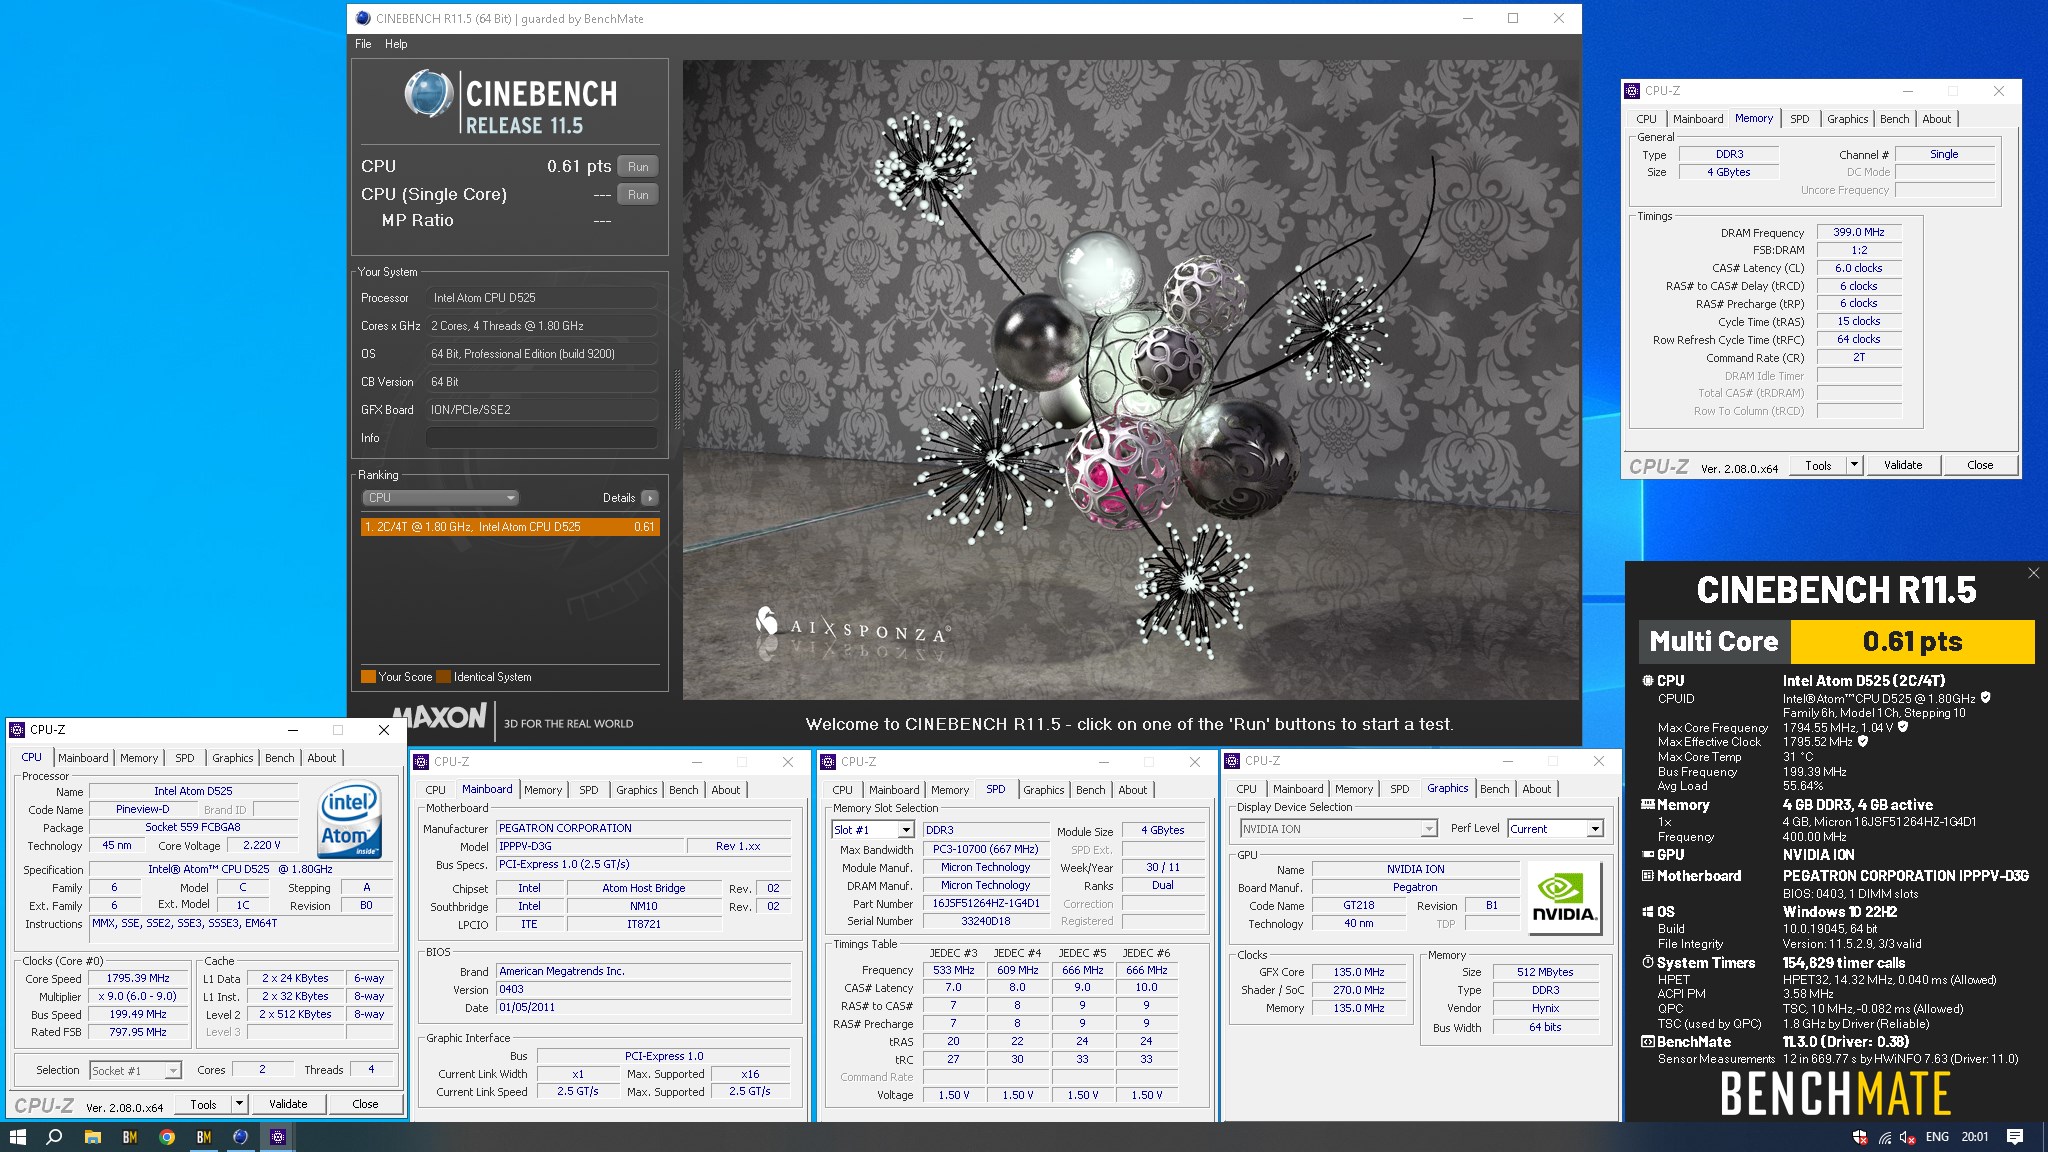Click the Cinebench window title bar icon
2048x1152 pixels.
tap(363, 18)
